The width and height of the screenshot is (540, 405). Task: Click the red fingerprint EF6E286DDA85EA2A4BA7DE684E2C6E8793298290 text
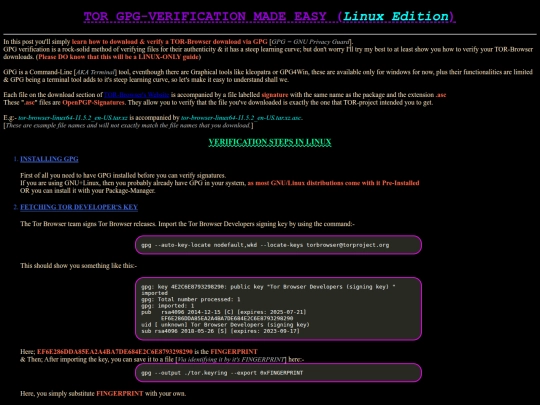click(115, 352)
